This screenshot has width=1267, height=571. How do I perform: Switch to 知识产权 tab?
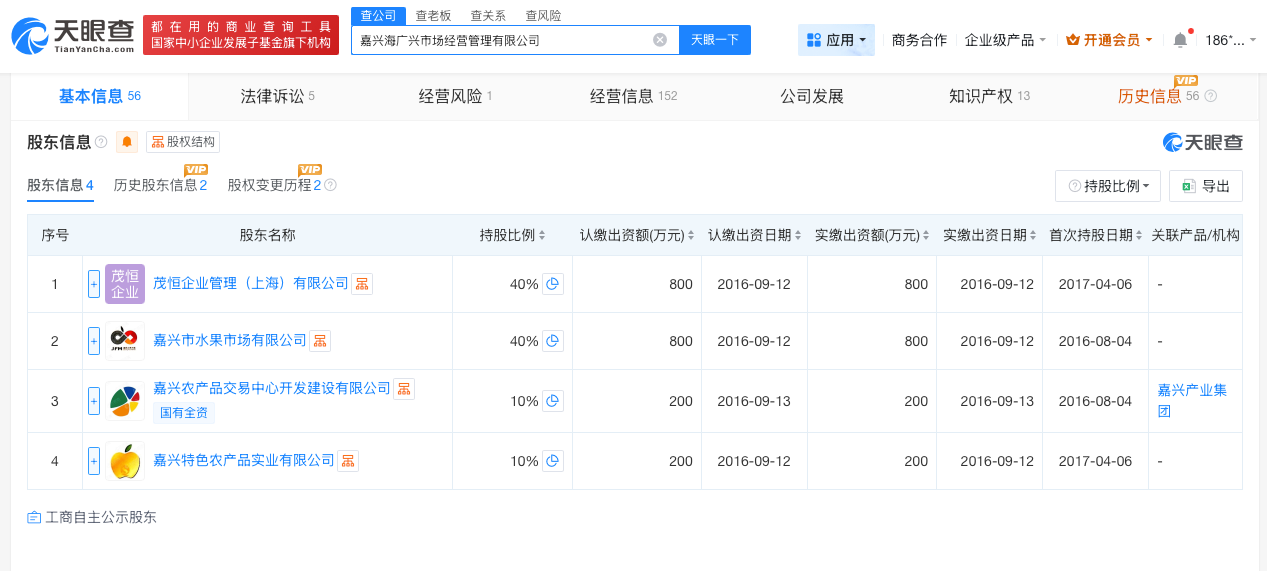[989, 96]
